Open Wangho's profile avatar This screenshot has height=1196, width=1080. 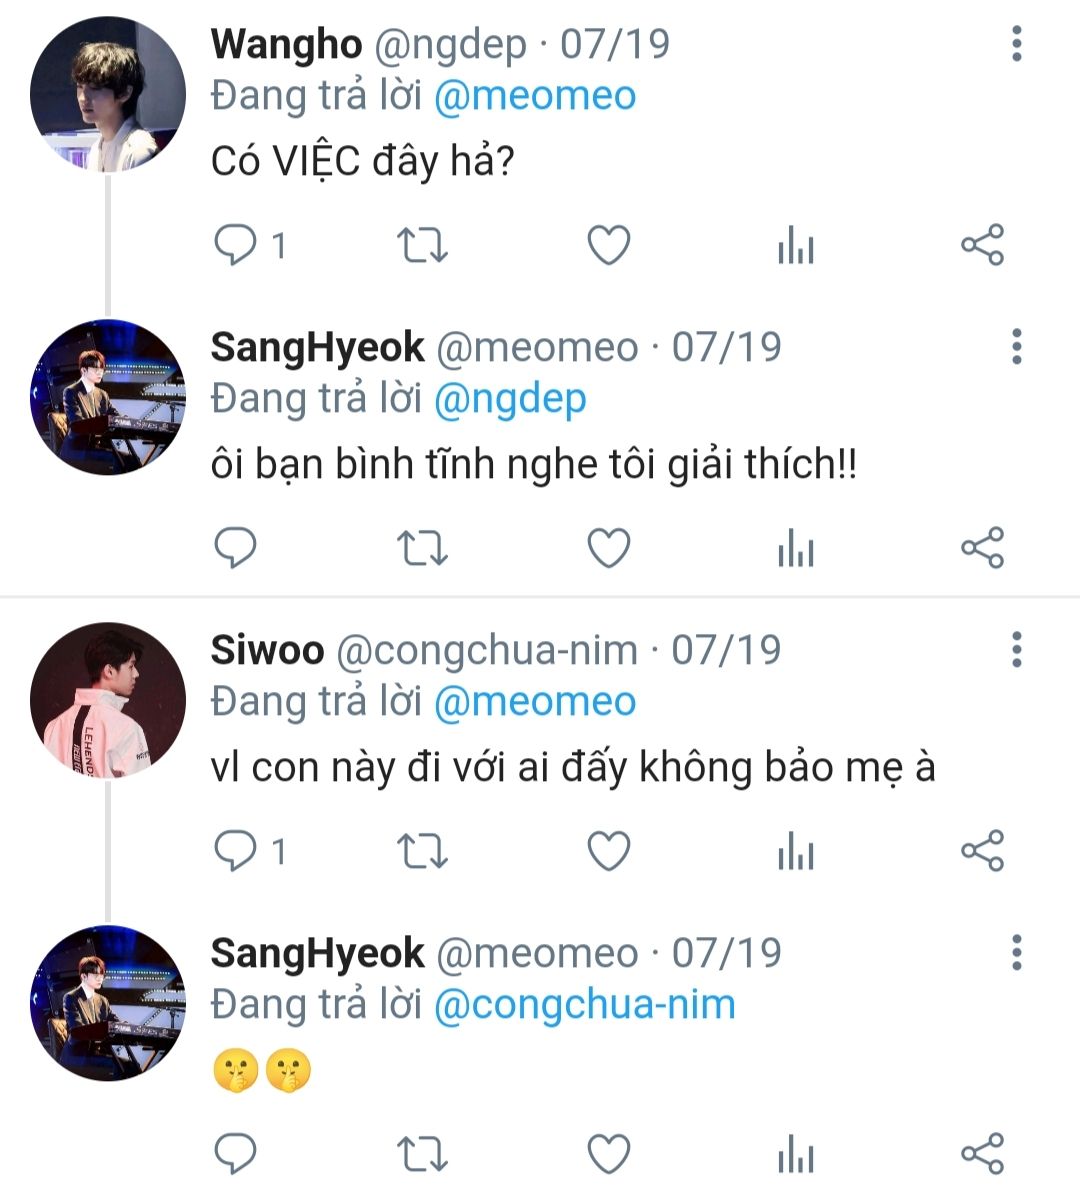[108, 94]
